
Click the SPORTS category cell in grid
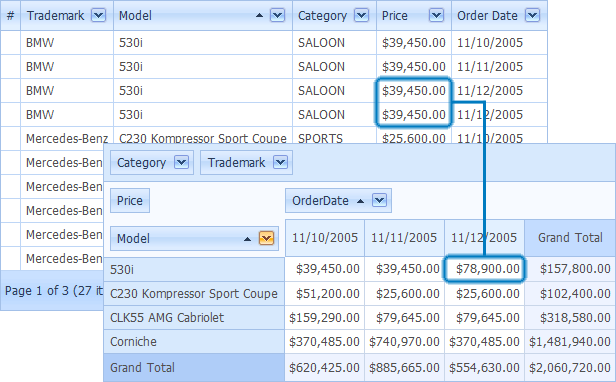click(334, 136)
